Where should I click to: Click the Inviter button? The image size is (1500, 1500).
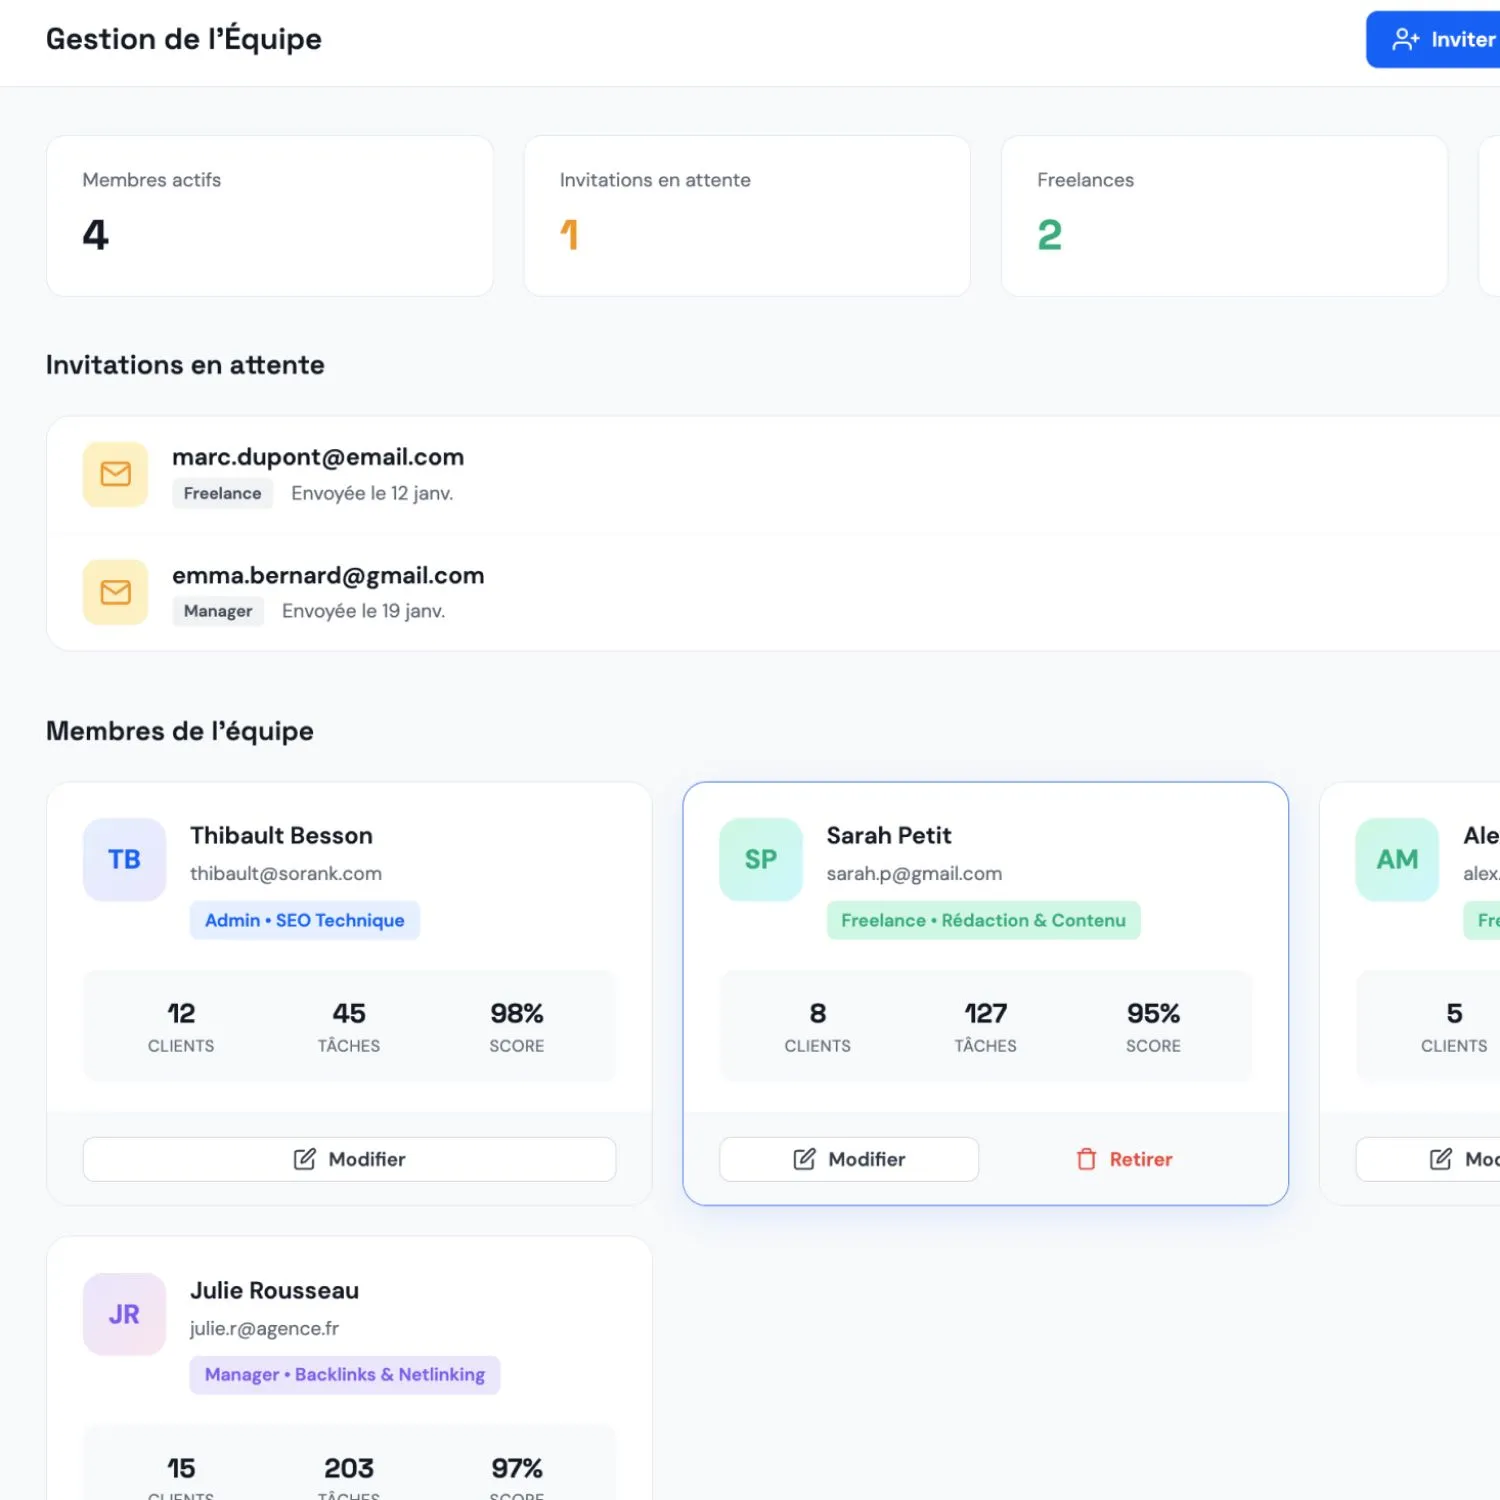click(x=1433, y=40)
